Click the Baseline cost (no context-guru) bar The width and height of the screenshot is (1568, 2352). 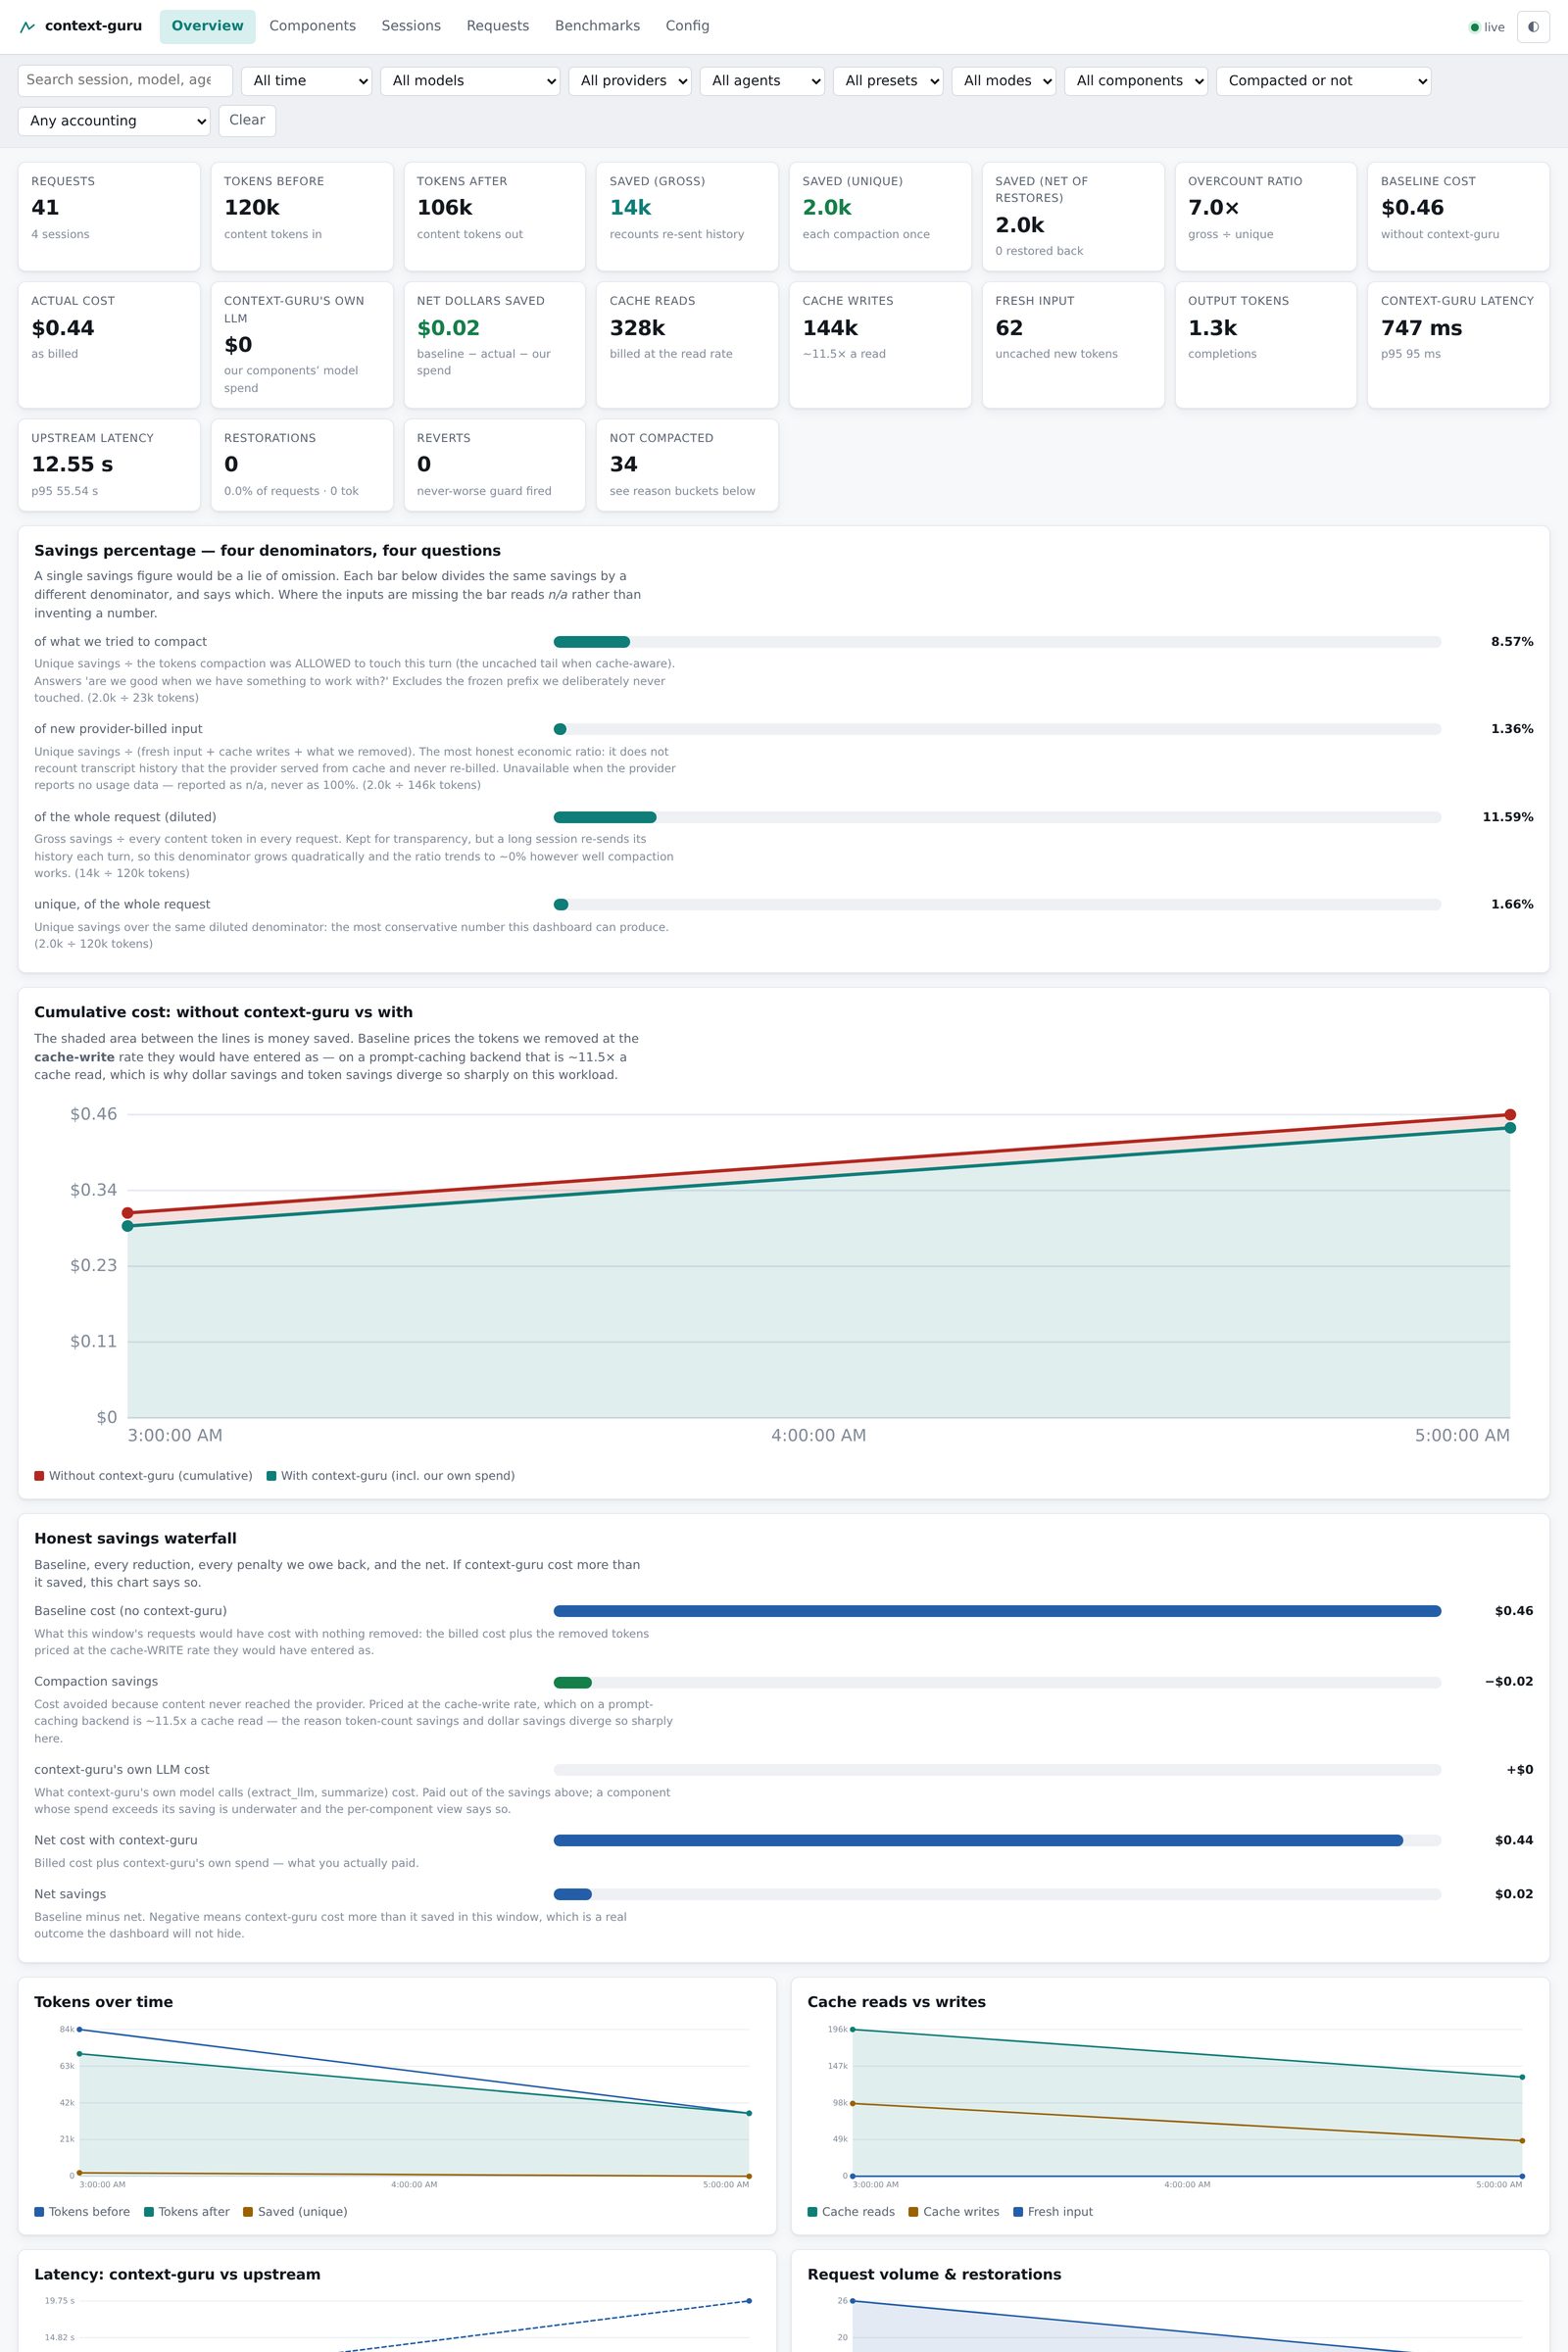997,1611
